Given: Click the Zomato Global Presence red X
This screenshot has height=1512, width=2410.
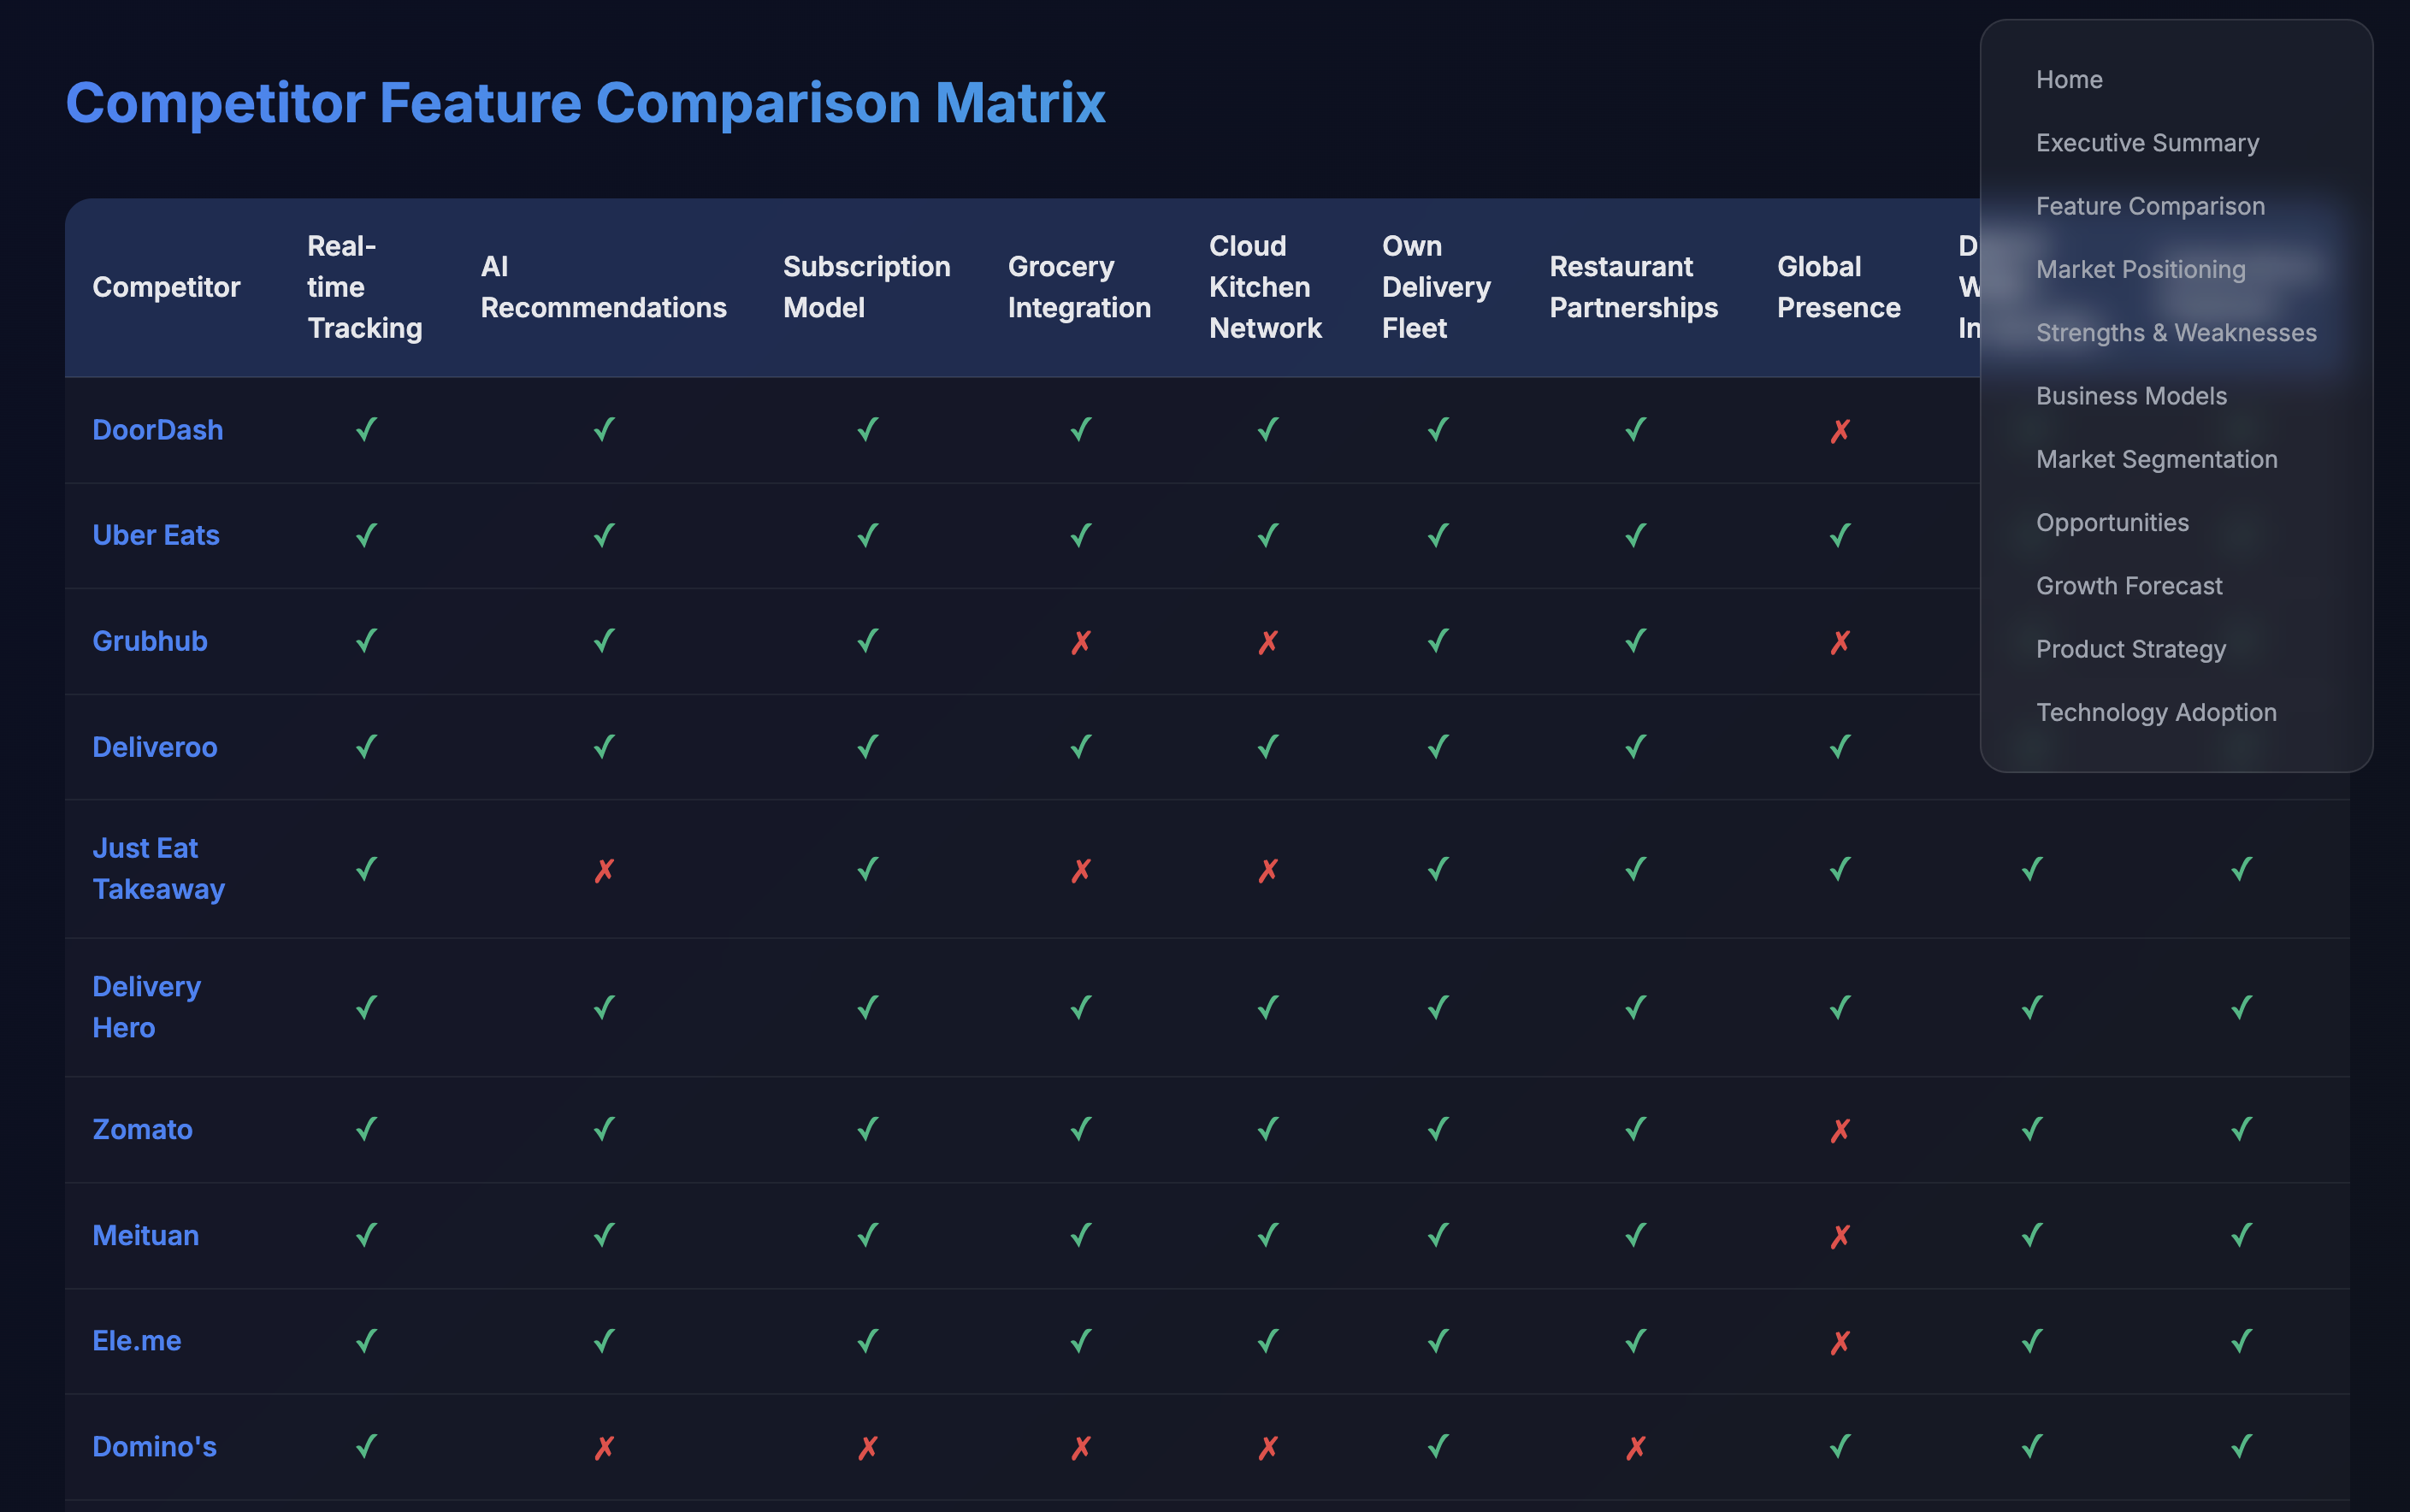Looking at the screenshot, I should pos(1839,1130).
